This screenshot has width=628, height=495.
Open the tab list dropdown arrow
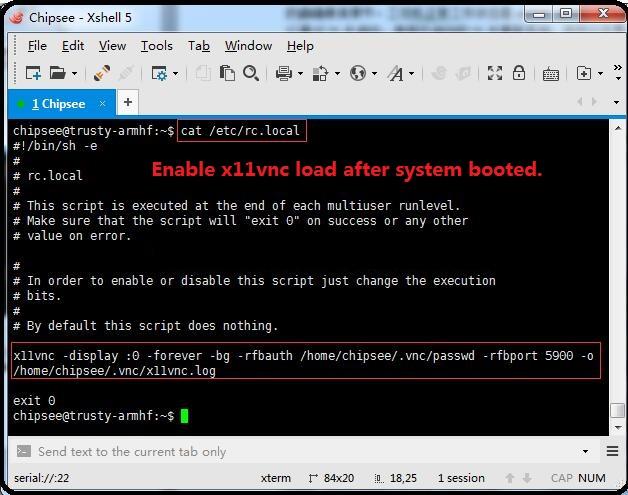coord(616,103)
